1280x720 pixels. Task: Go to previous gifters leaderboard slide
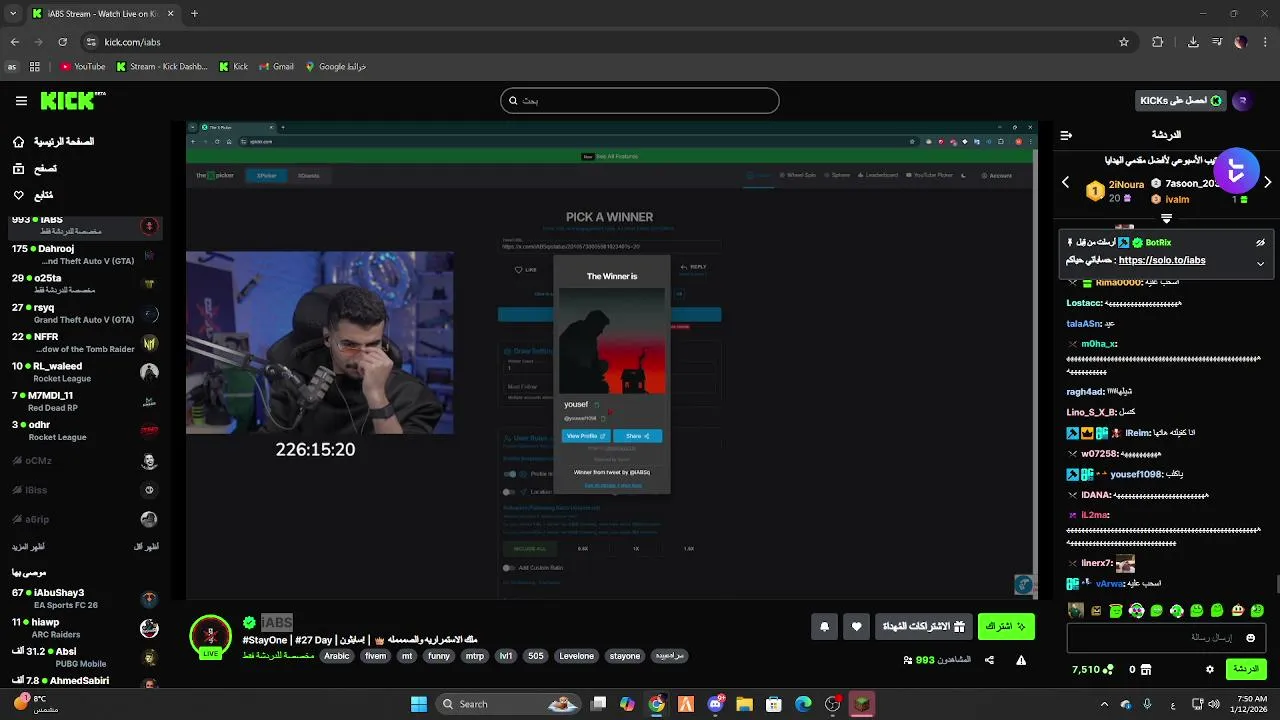pos(1065,182)
